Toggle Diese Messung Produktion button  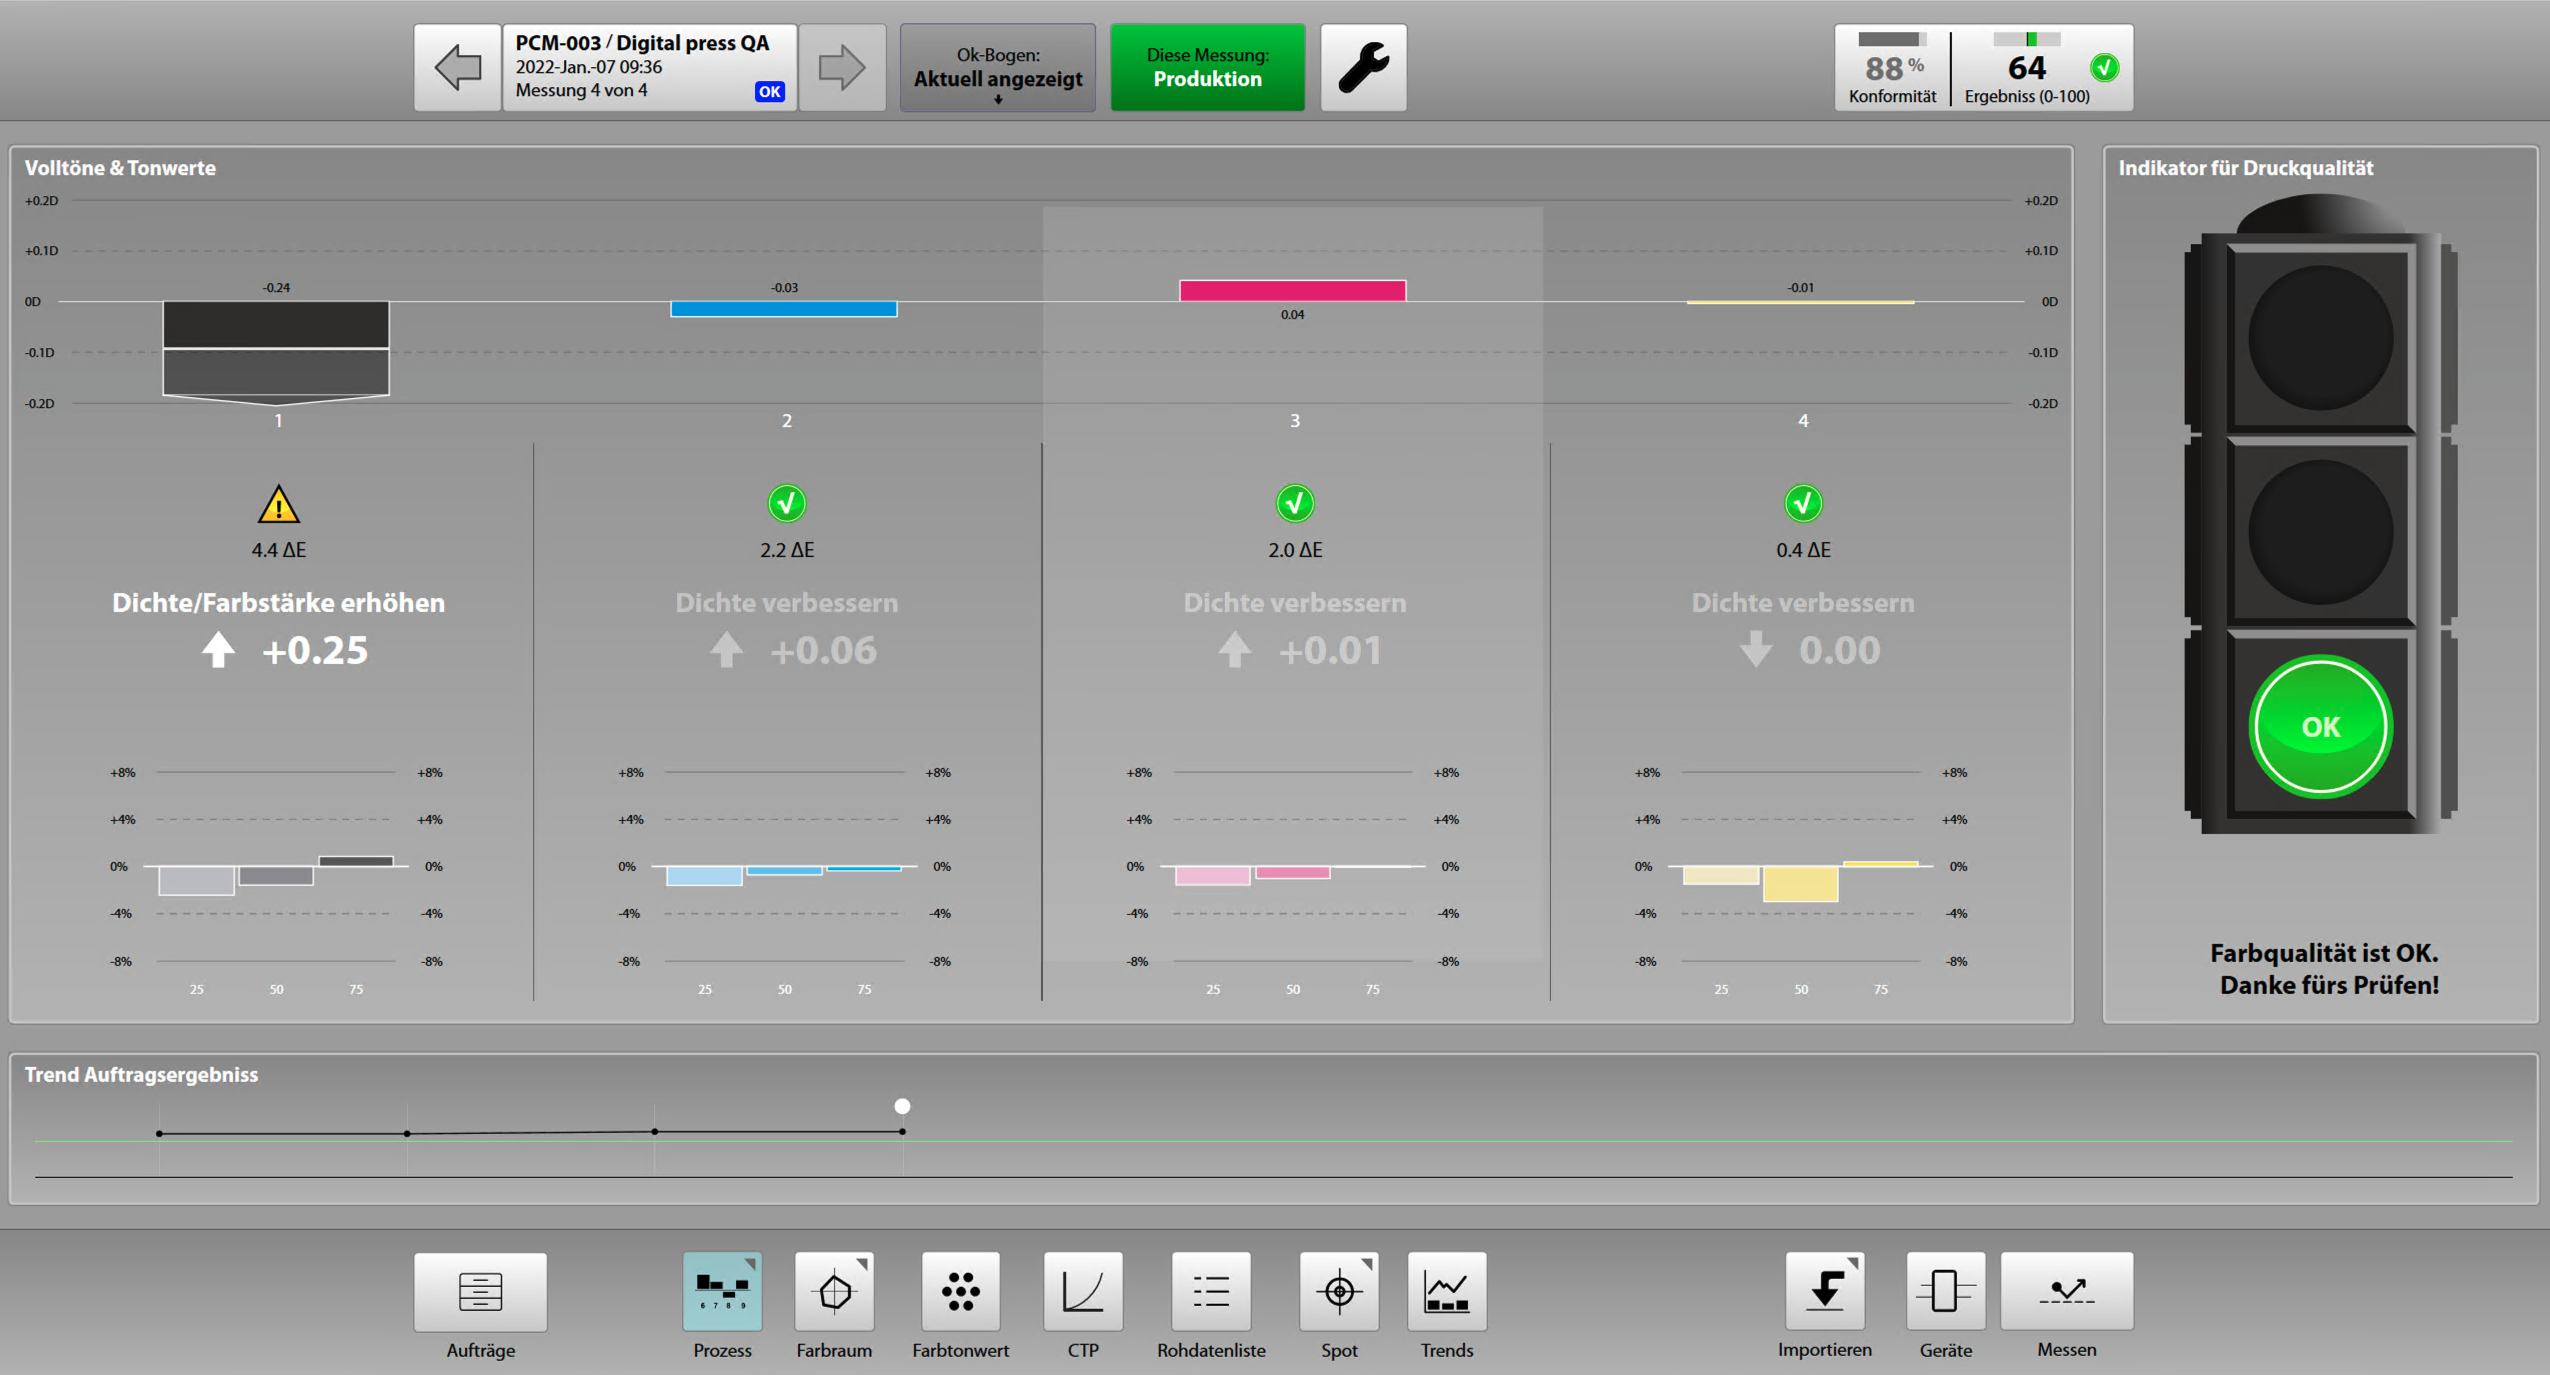tap(1207, 68)
